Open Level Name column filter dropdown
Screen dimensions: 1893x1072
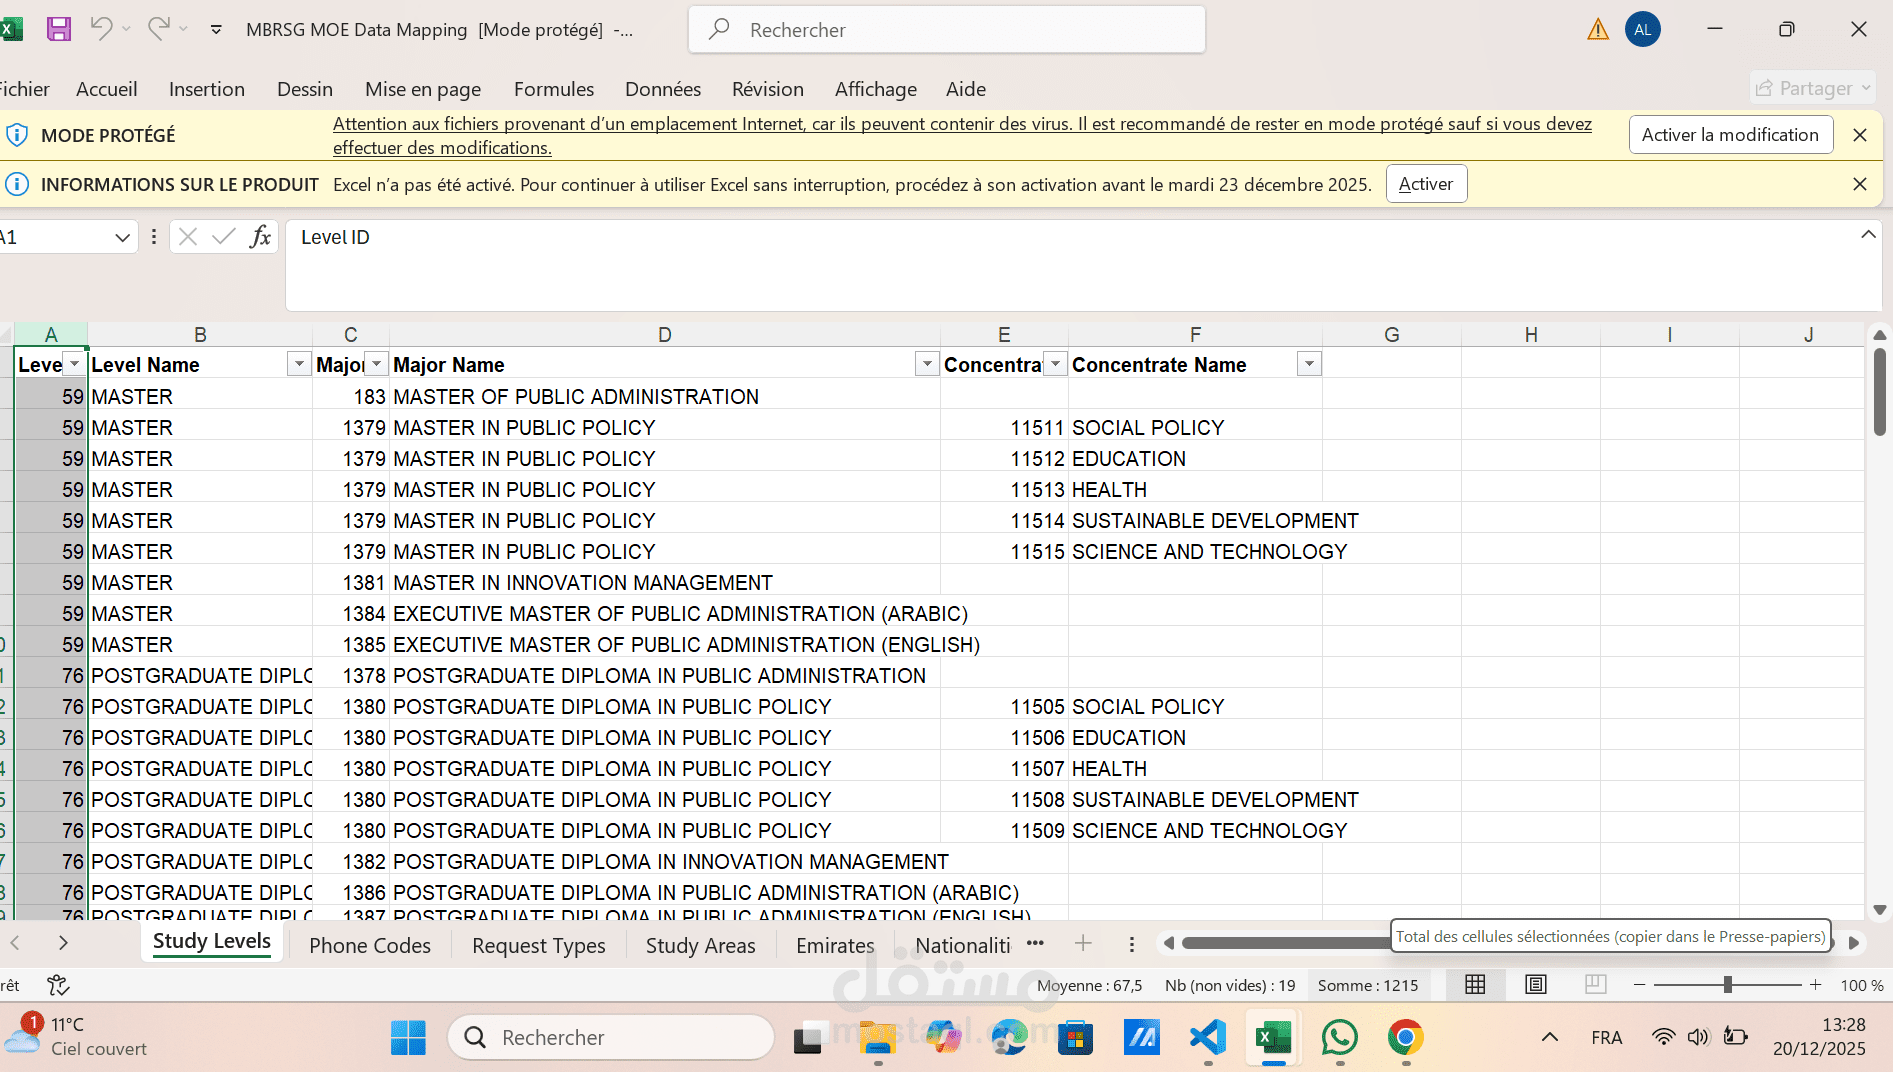coord(298,364)
